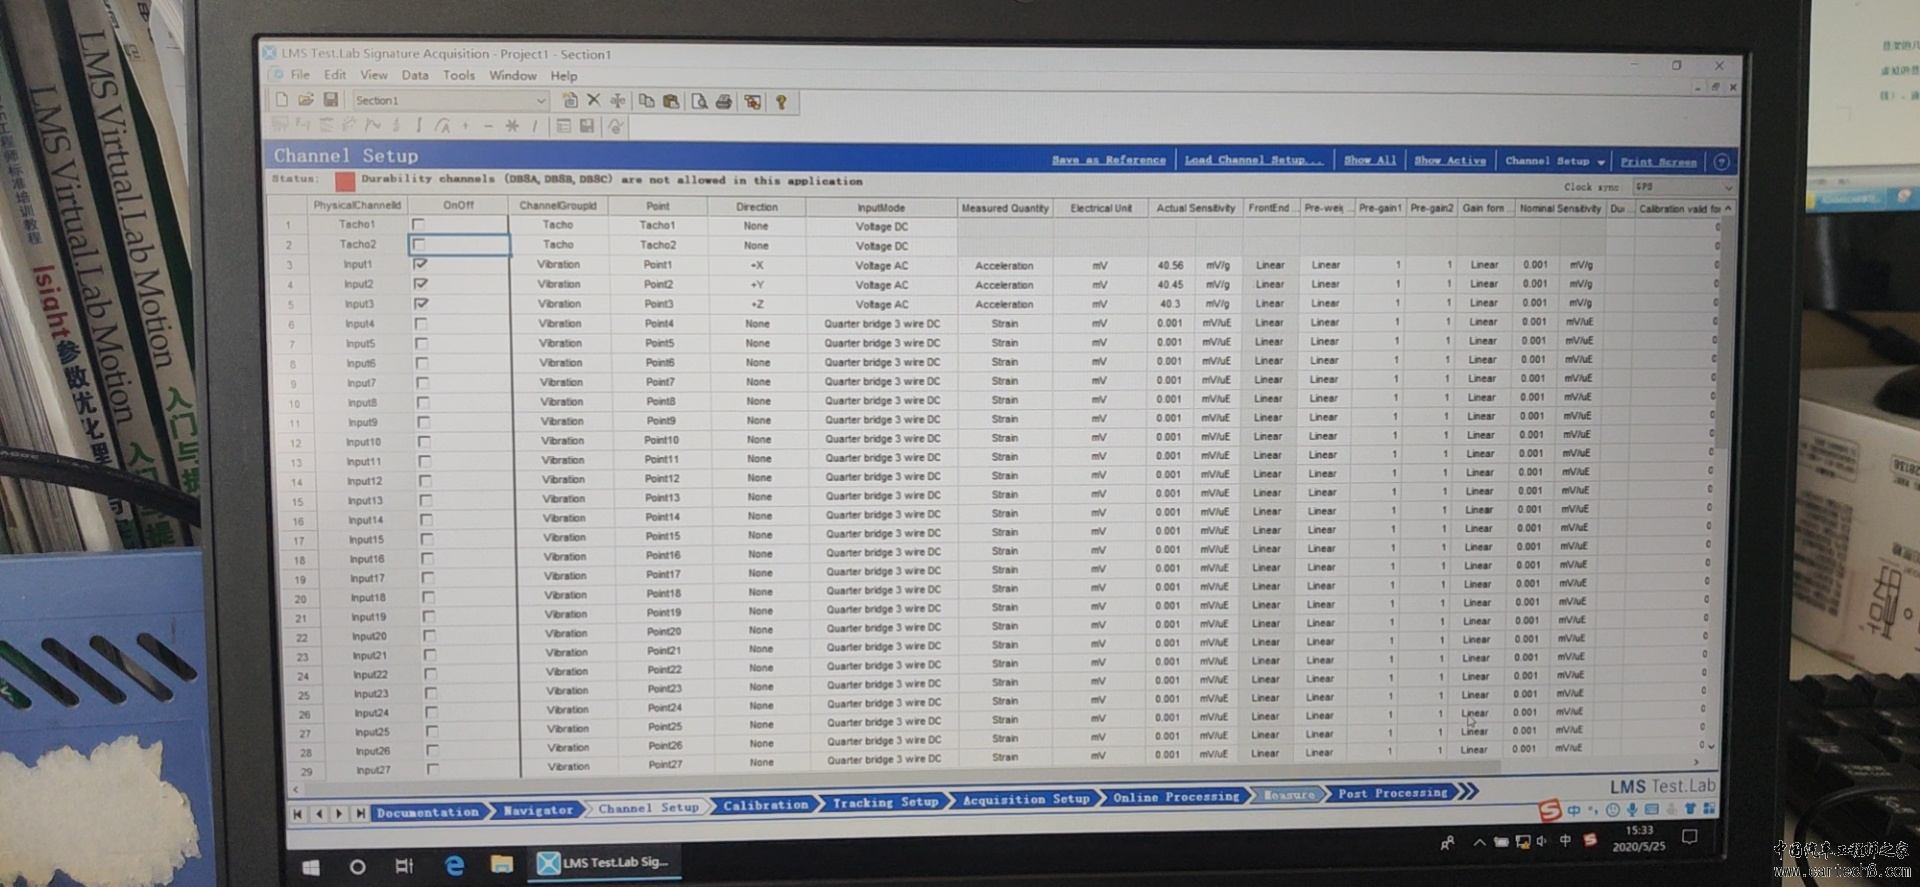The image size is (1920, 887).
Task: Open the View menu
Action: point(374,75)
